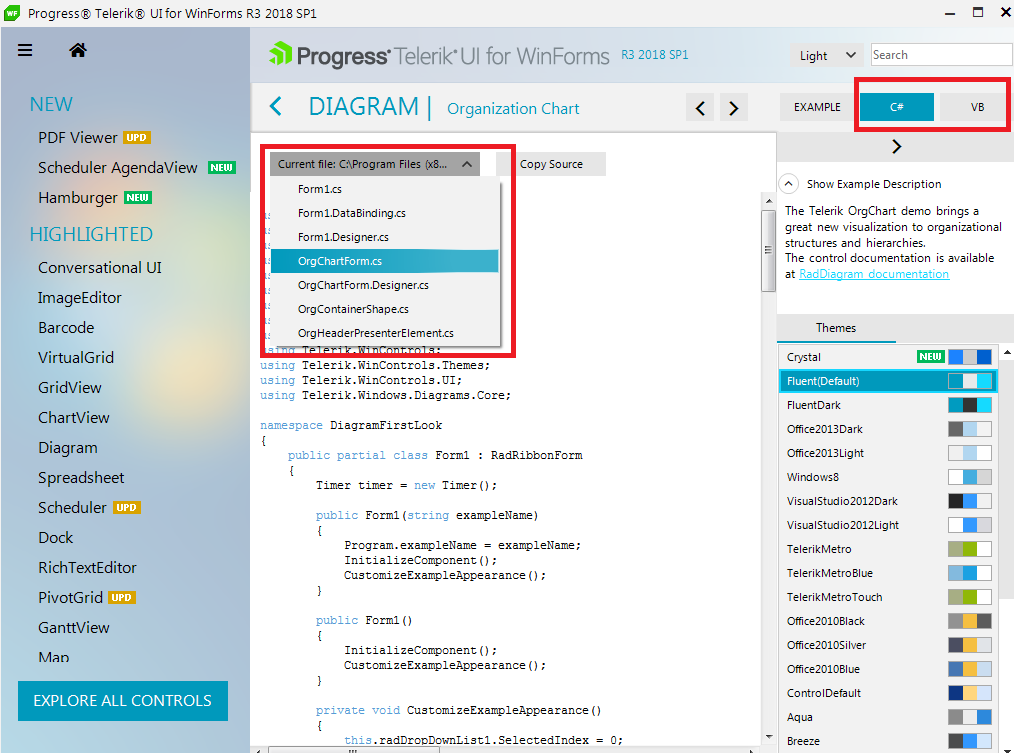The height and width of the screenshot is (753, 1014).
Task: Open Scheduler in Highlighted list
Action: pos(72,508)
